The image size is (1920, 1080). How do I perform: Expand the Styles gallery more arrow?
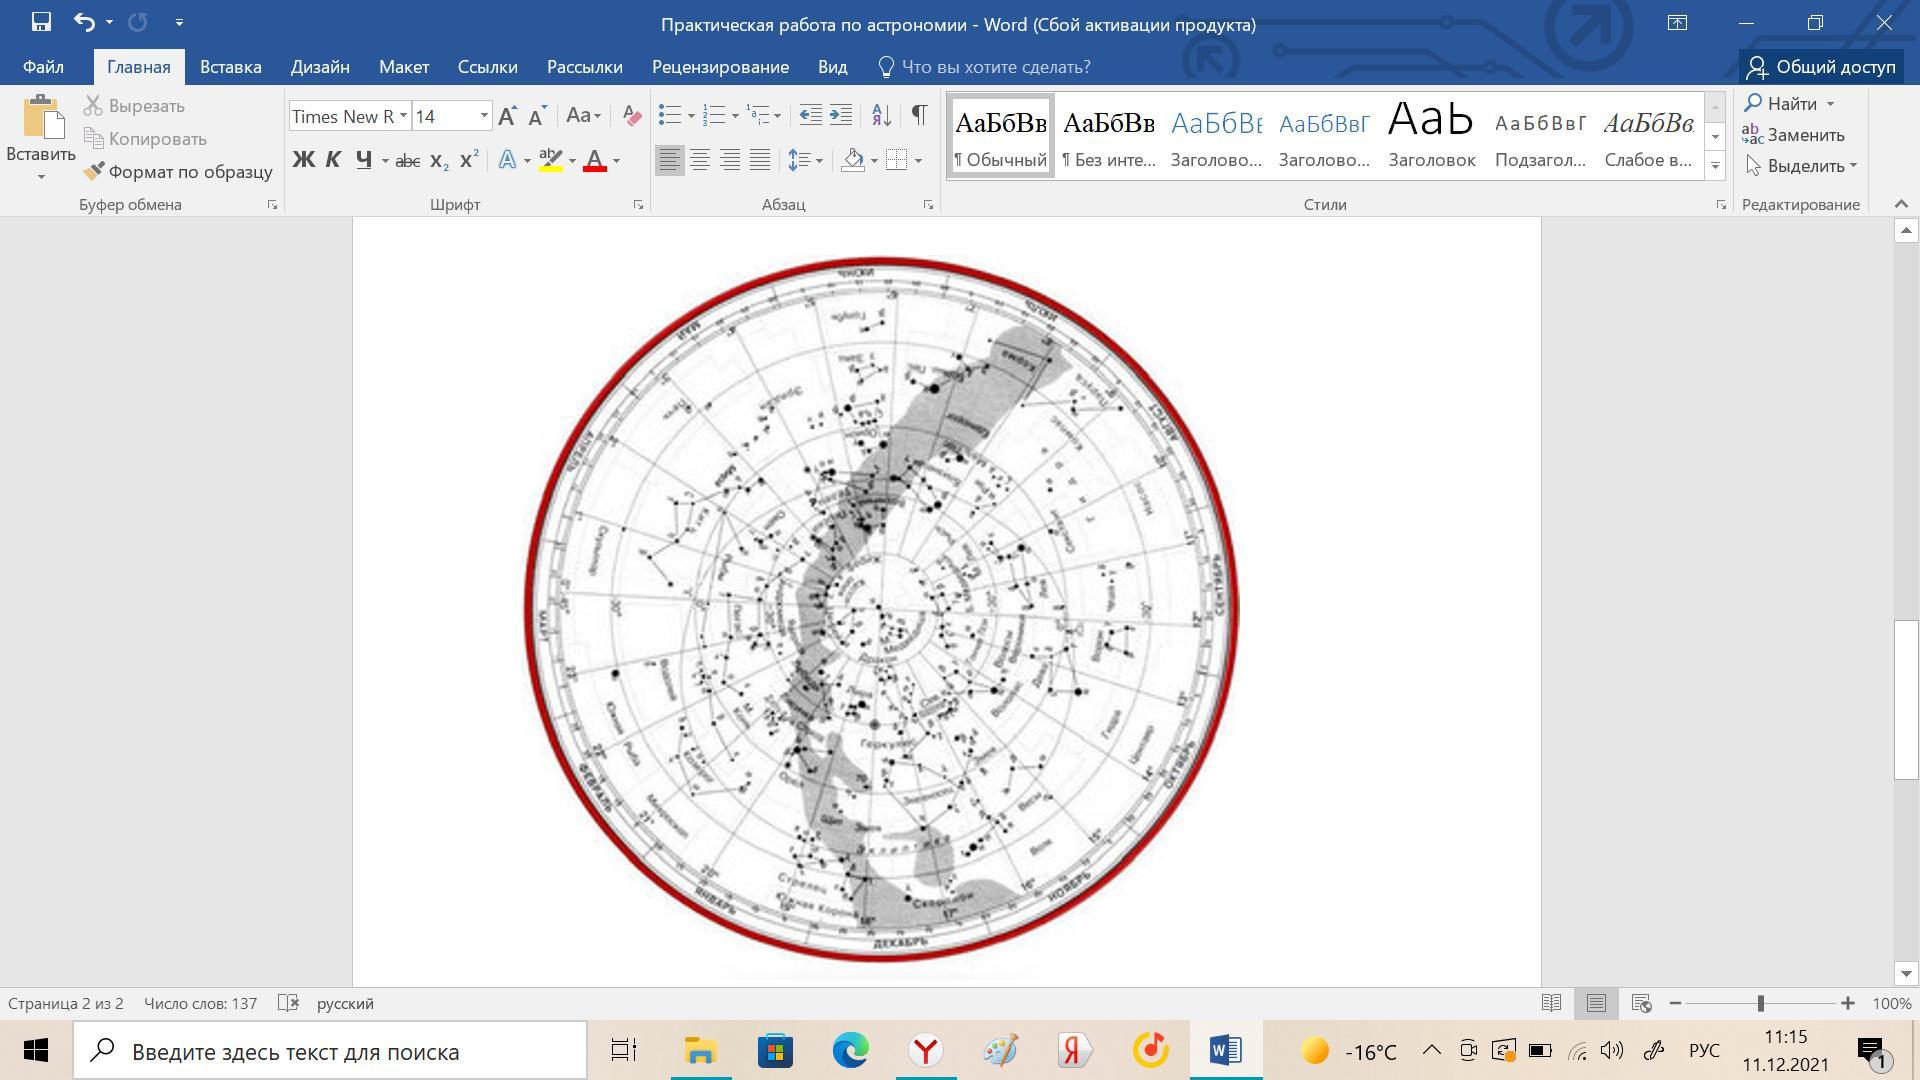coord(1715,166)
